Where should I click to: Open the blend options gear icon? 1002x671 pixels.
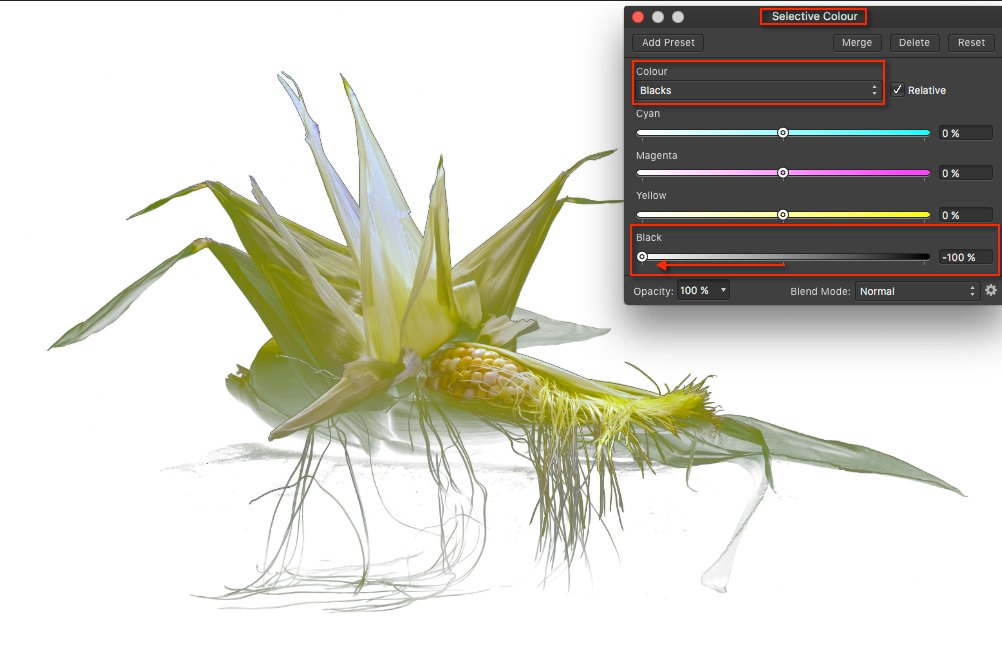(990, 290)
